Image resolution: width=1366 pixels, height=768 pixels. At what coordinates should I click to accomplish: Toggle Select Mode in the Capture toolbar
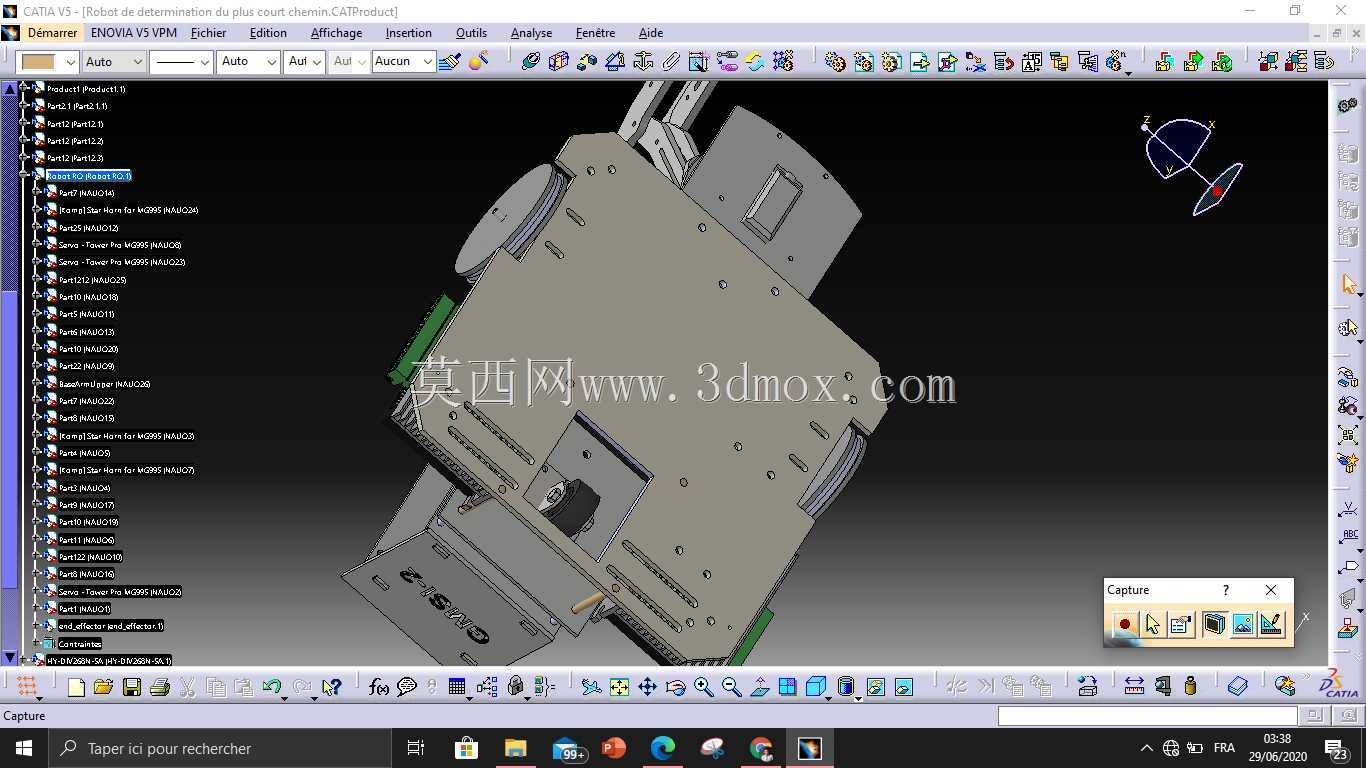[x=1153, y=625]
